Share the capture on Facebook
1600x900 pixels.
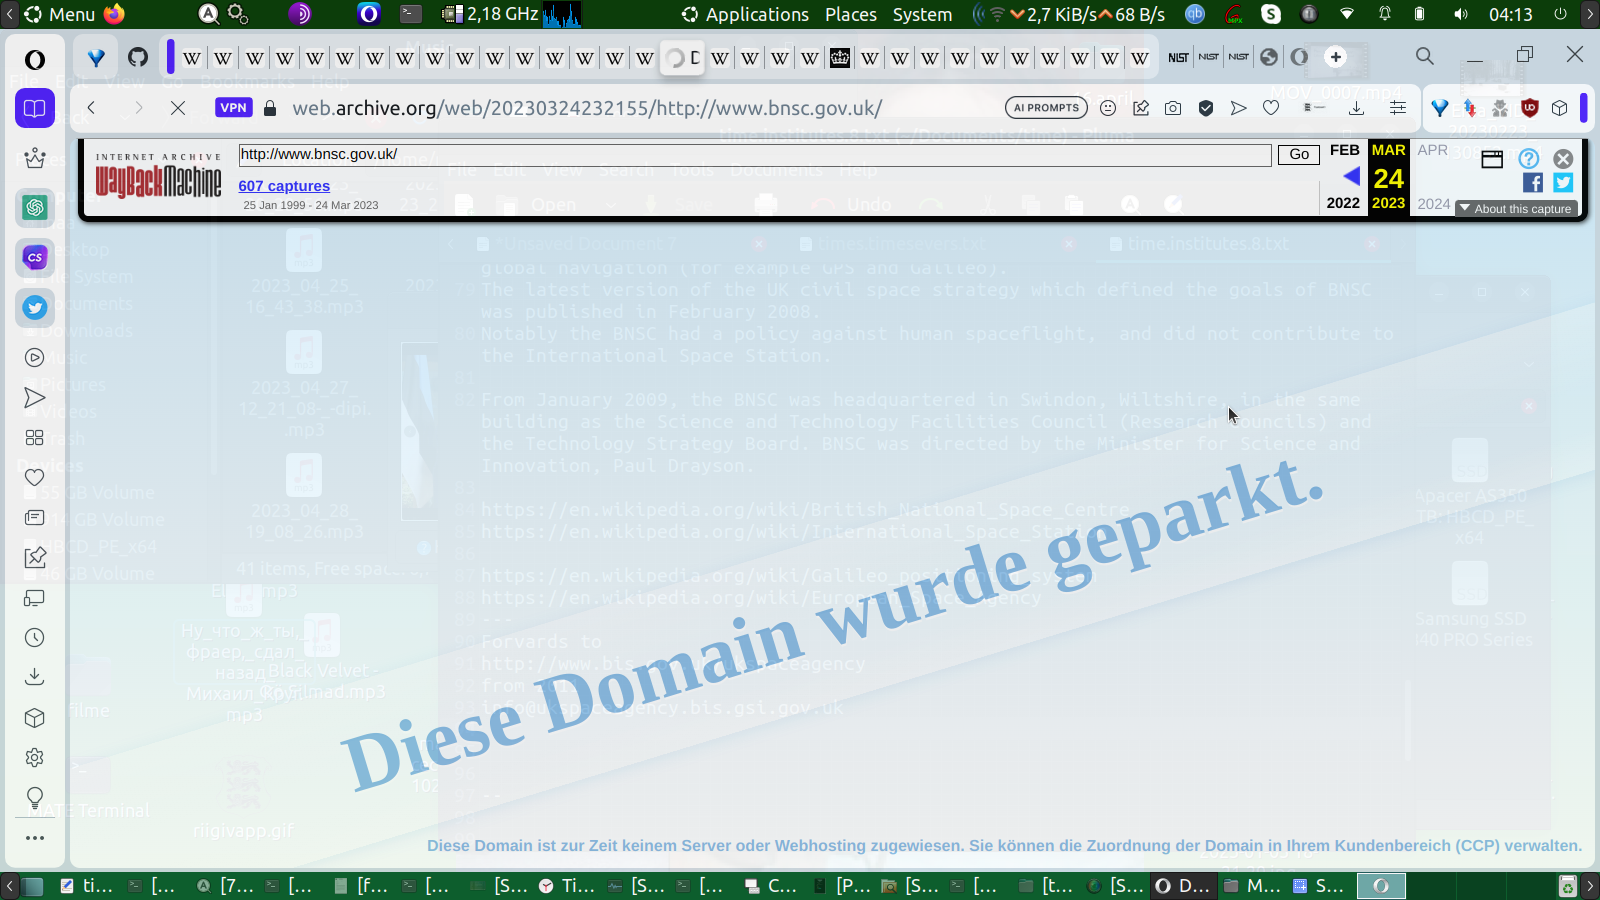coord(1533,182)
